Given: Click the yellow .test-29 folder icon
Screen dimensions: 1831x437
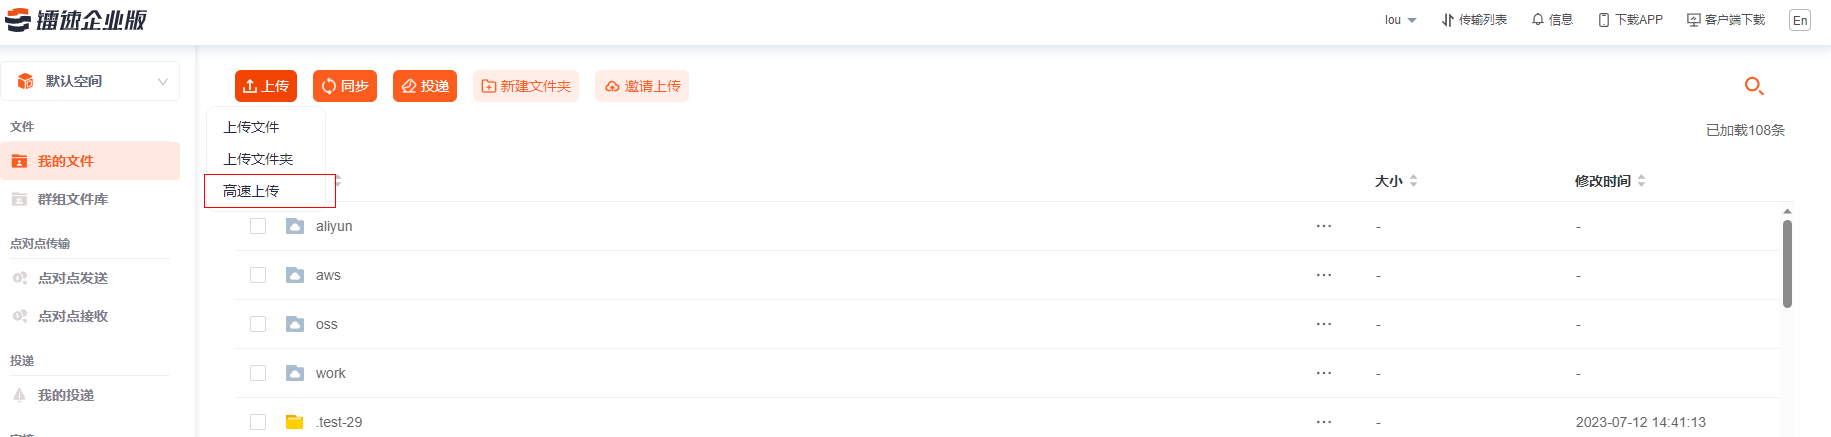Looking at the screenshot, I should [295, 422].
